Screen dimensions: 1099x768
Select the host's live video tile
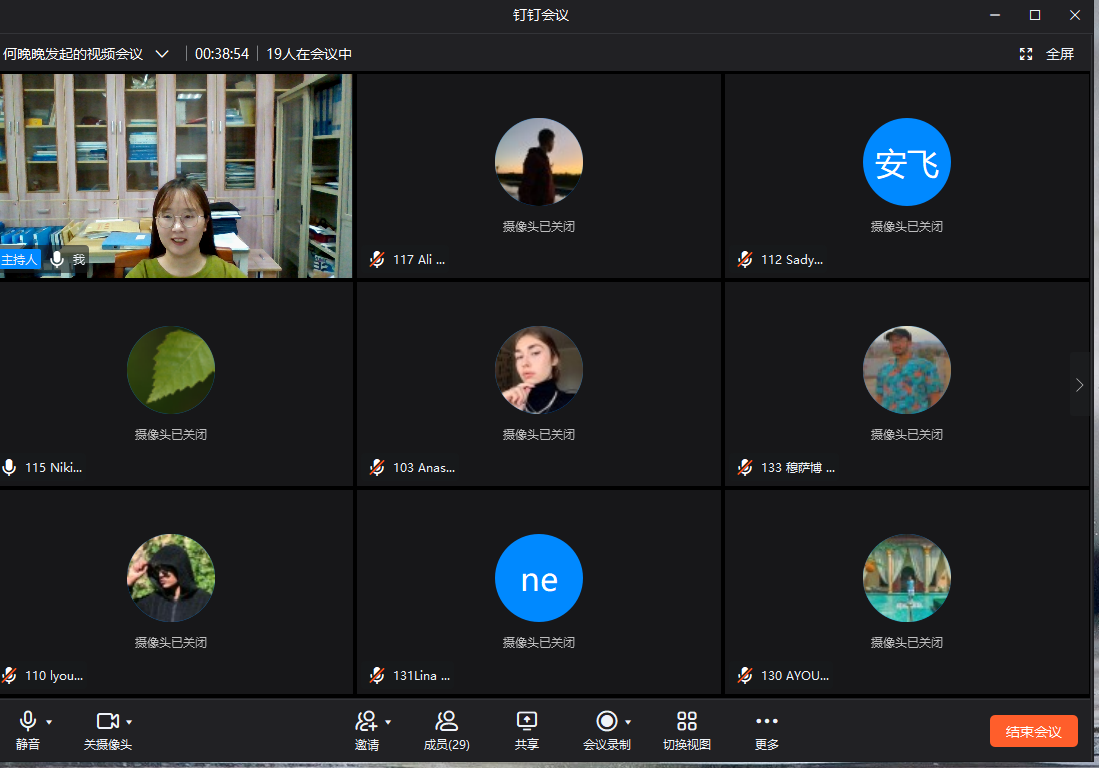click(x=176, y=175)
